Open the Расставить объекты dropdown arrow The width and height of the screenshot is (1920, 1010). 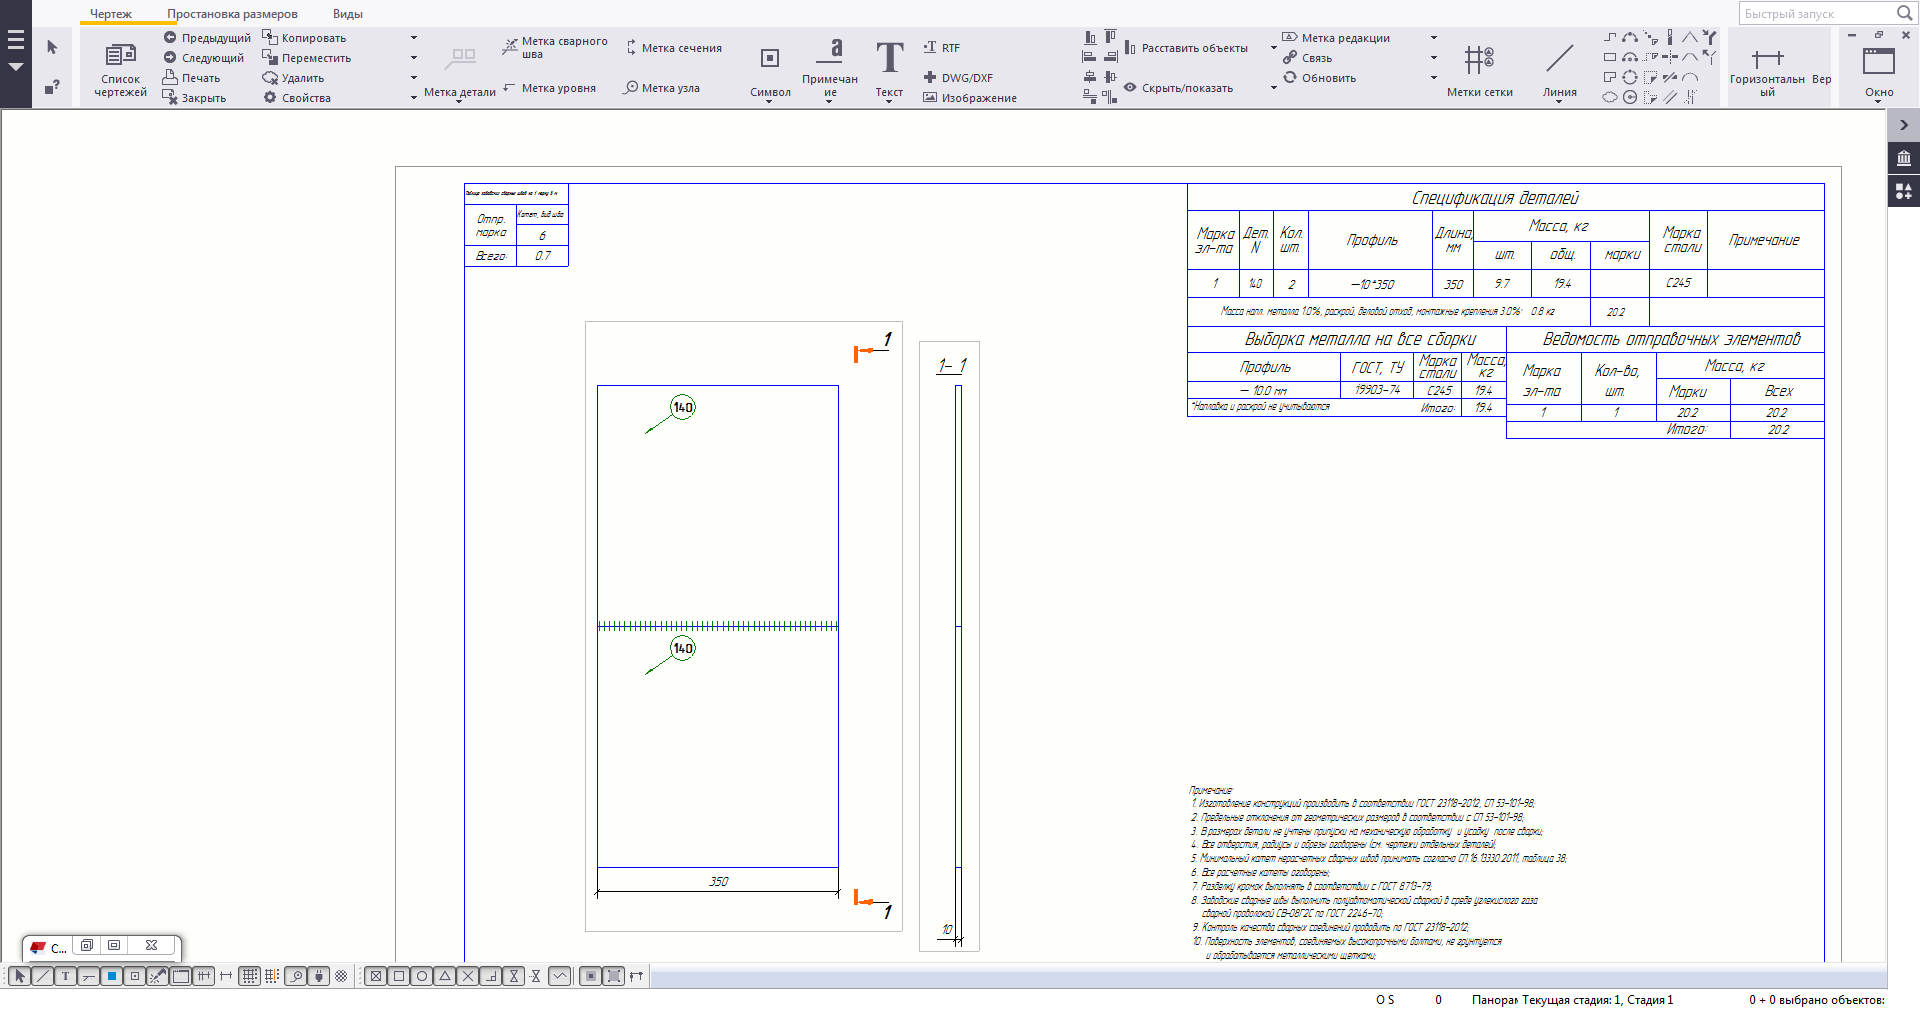point(1273,48)
